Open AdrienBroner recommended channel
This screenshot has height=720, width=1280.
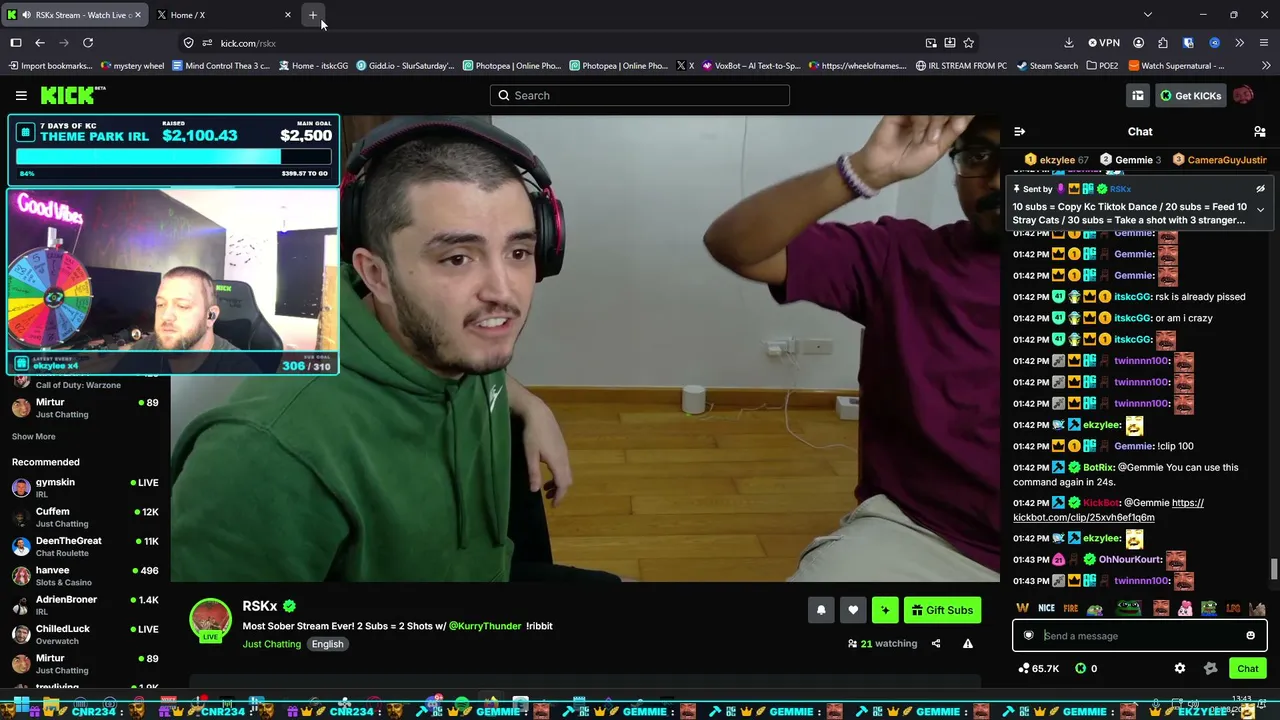coord(85,605)
